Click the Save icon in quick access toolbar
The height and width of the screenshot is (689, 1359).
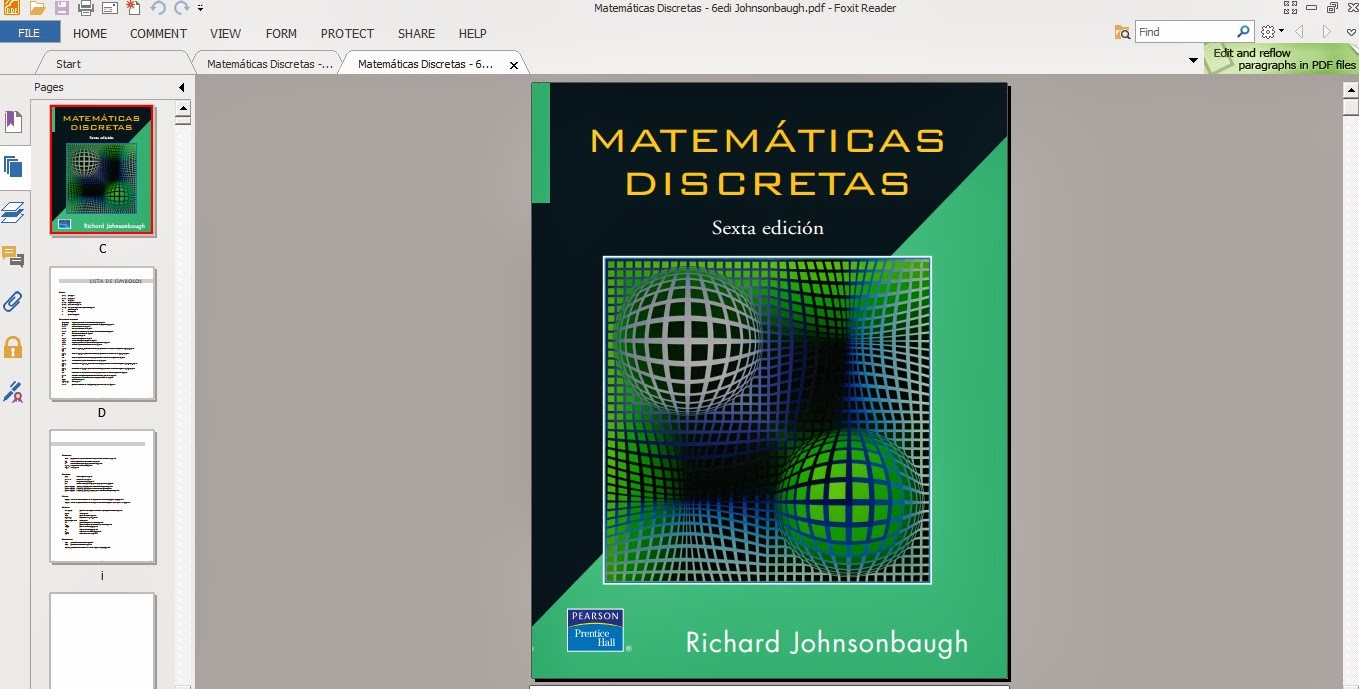point(61,8)
